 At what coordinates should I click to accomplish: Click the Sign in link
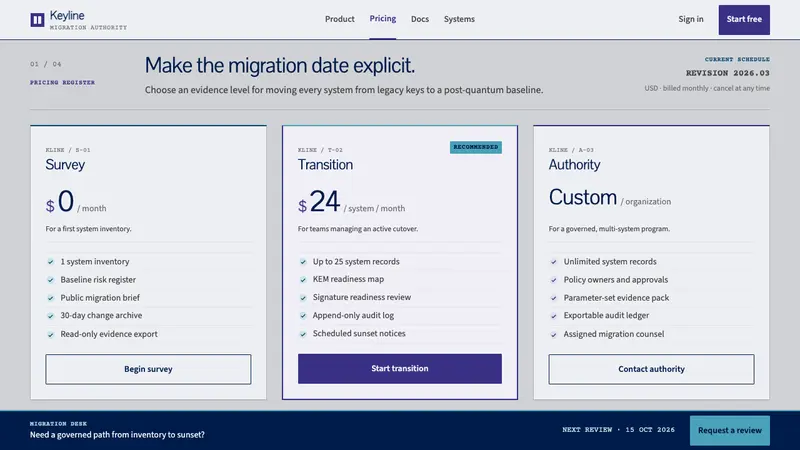[691, 19]
